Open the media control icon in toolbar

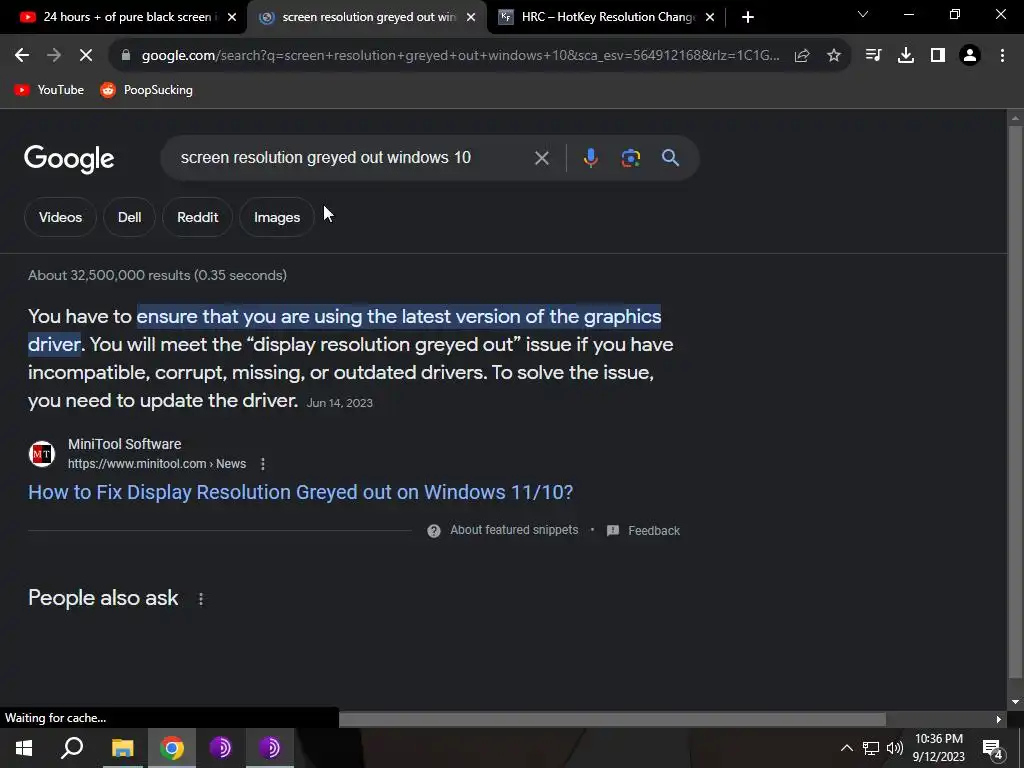click(x=873, y=56)
